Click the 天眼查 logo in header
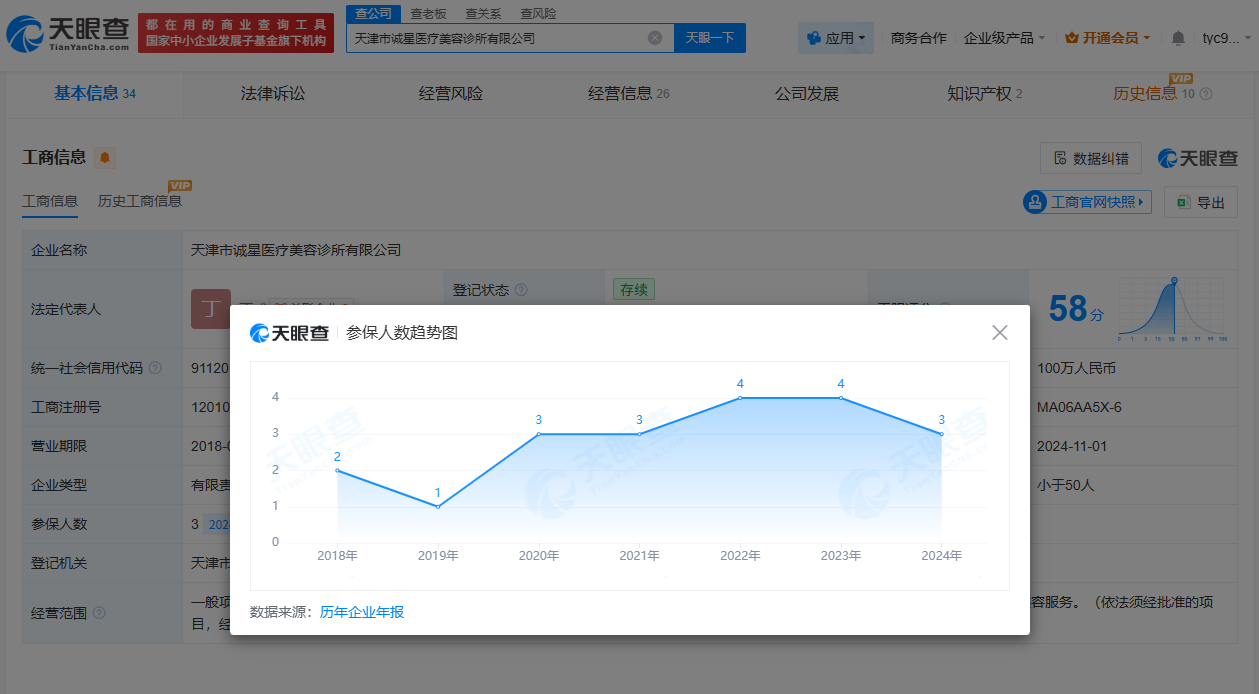Viewport: 1259px width, 694px height. 68,36
